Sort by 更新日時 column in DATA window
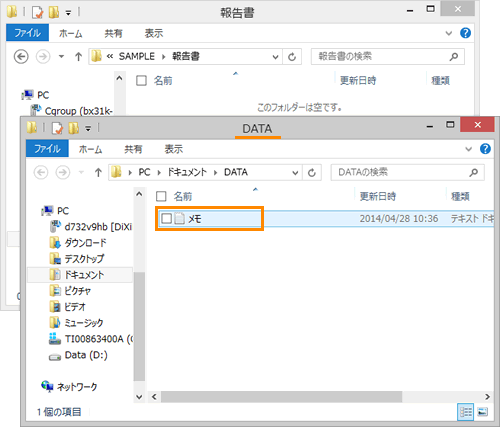Image resolution: width=500 pixels, height=427 pixels. click(378, 196)
